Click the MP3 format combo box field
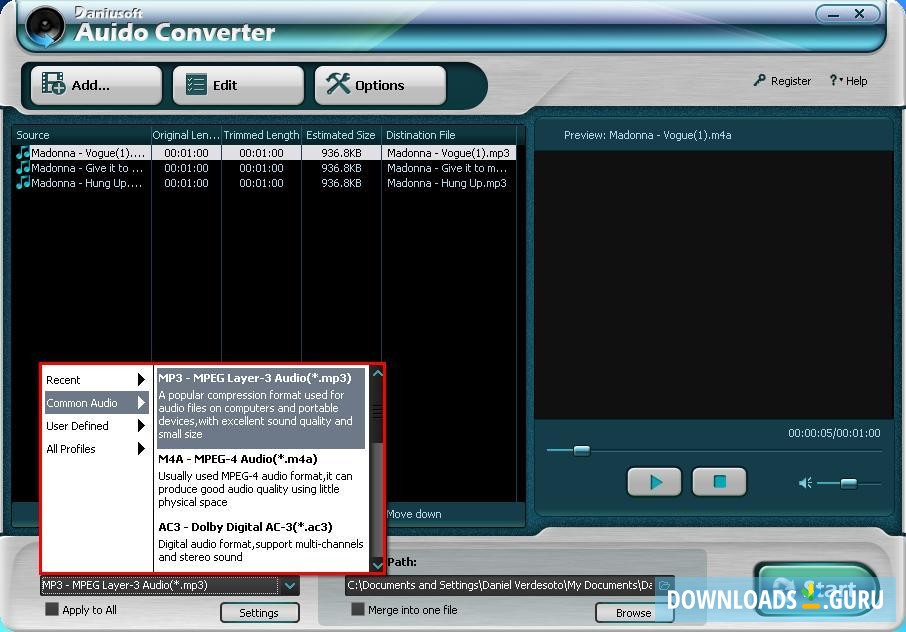The image size is (906, 632). tap(159, 585)
